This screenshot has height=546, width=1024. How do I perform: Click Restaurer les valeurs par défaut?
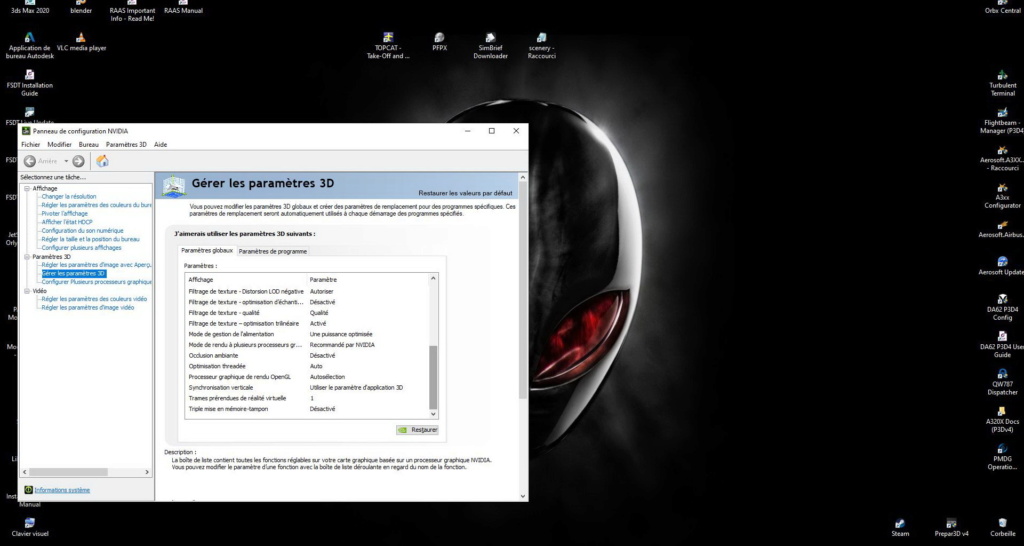[x=466, y=193]
